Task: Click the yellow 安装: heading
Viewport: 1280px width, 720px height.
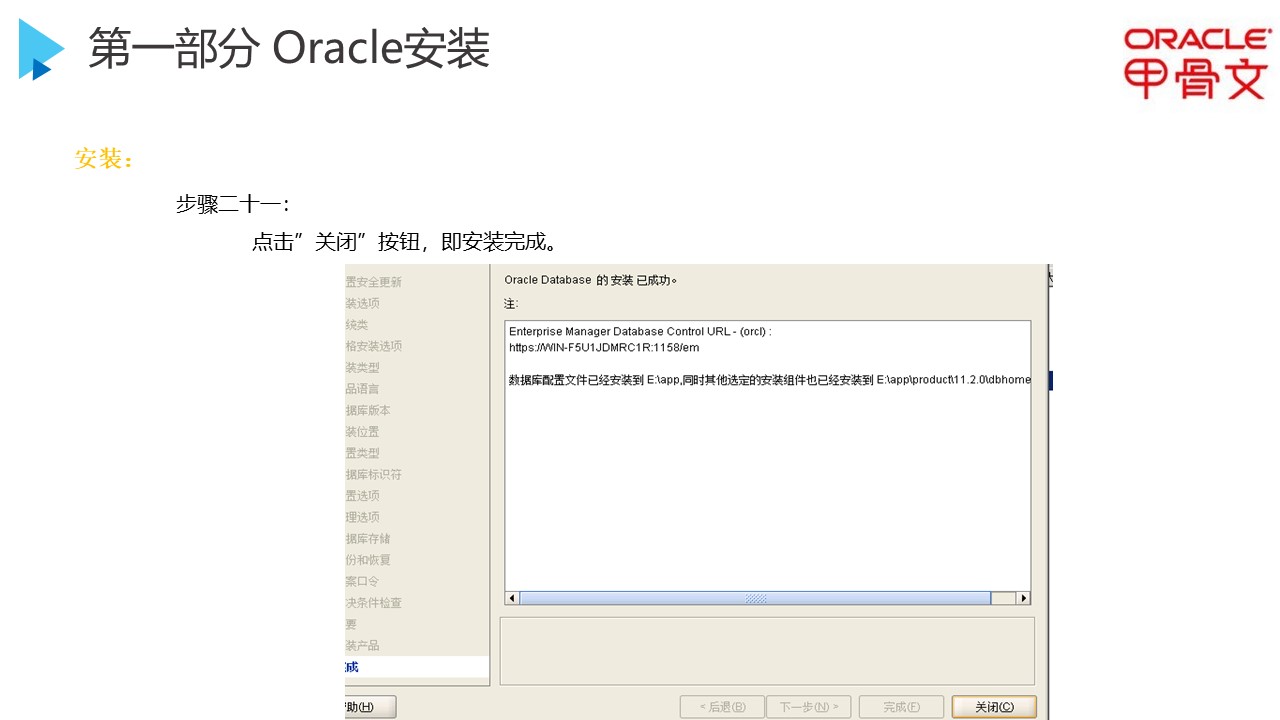Action: pyautogui.click(x=104, y=159)
